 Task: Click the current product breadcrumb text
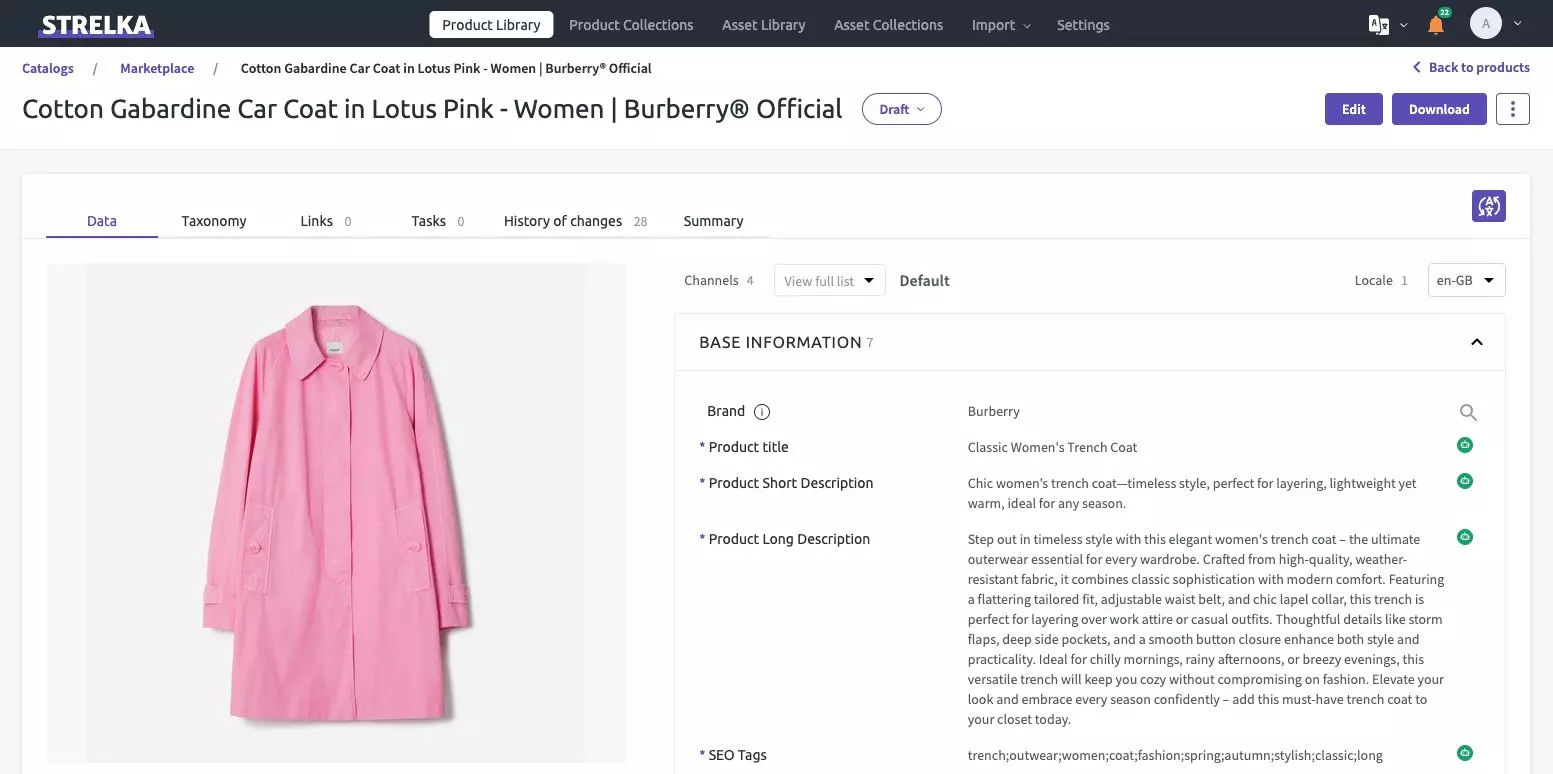coord(446,68)
